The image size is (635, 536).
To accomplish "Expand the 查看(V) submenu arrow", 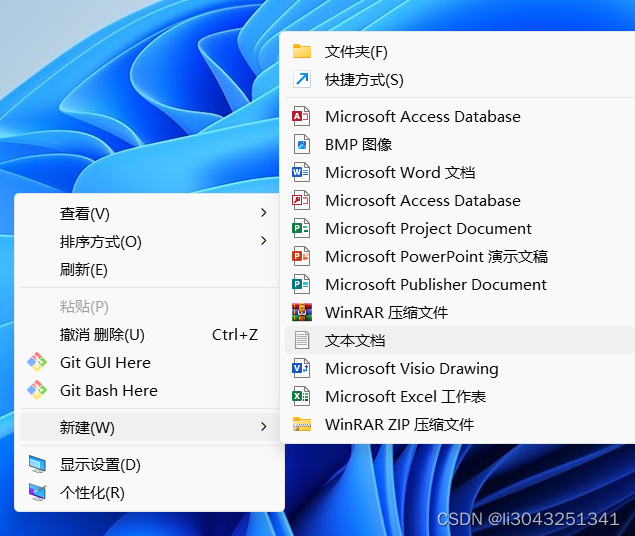I will pyautogui.click(x=264, y=213).
